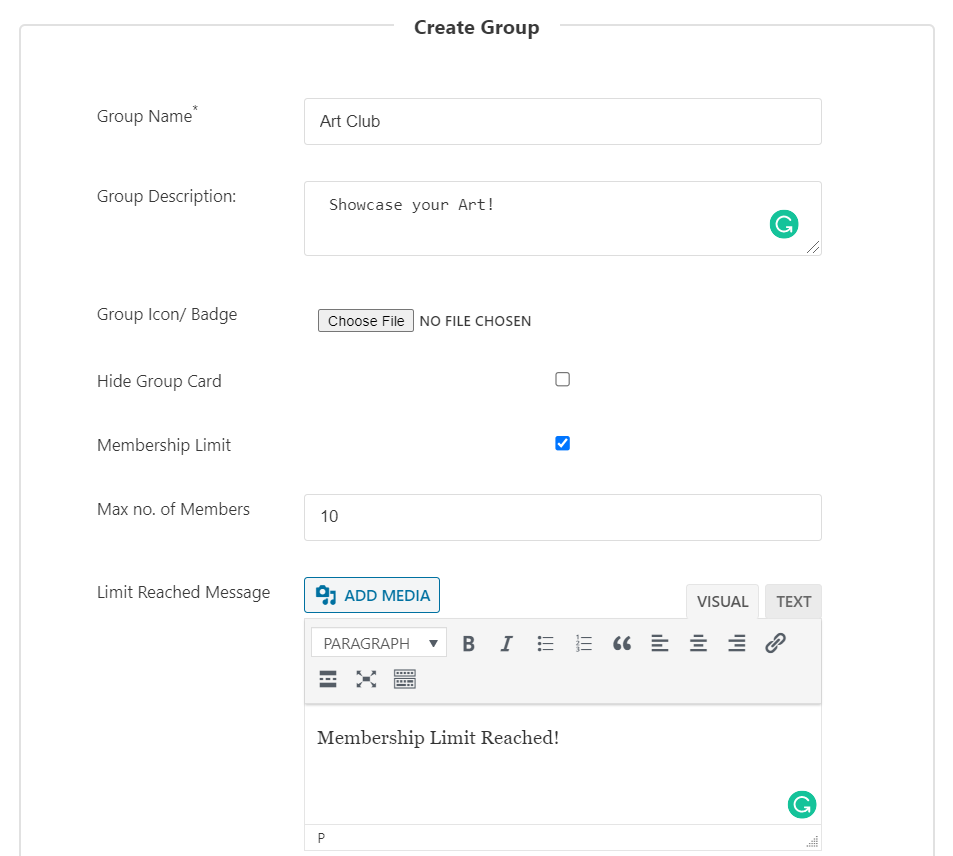
Task: Enable the Hide Group Card option
Action: (x=562, y=379)
